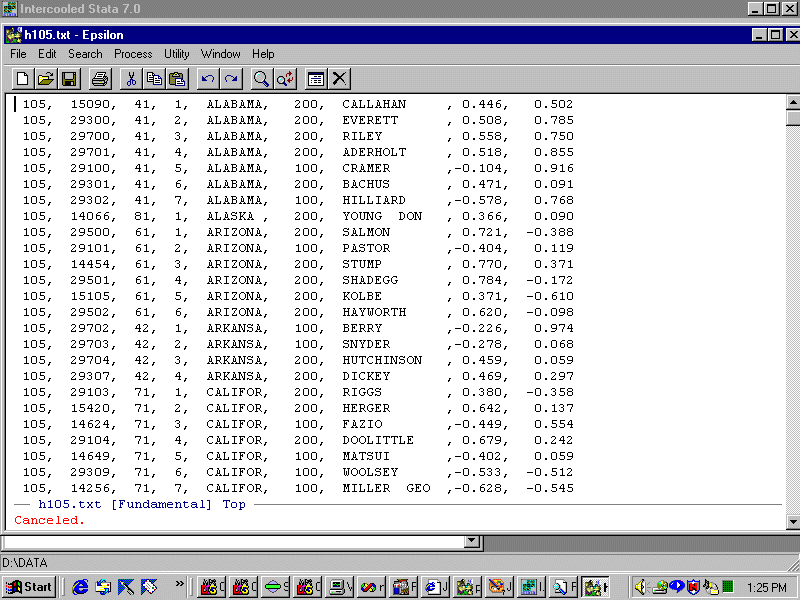Click the Find and Replace toolbar icon
The height and width of the screenshot is (600, 800).
(285, 79)
